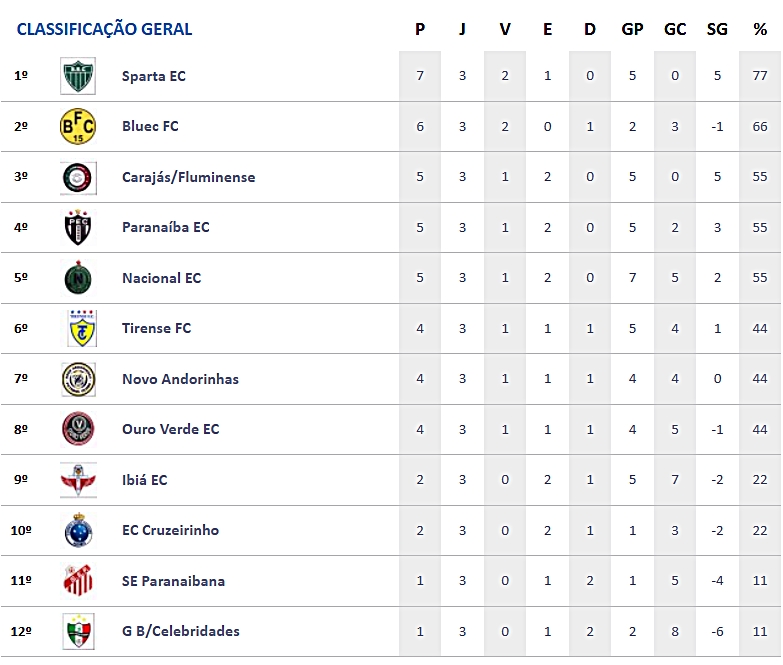Click the % percentage column header
Viewport: 783px width, 665px height.
coord(760,29)
